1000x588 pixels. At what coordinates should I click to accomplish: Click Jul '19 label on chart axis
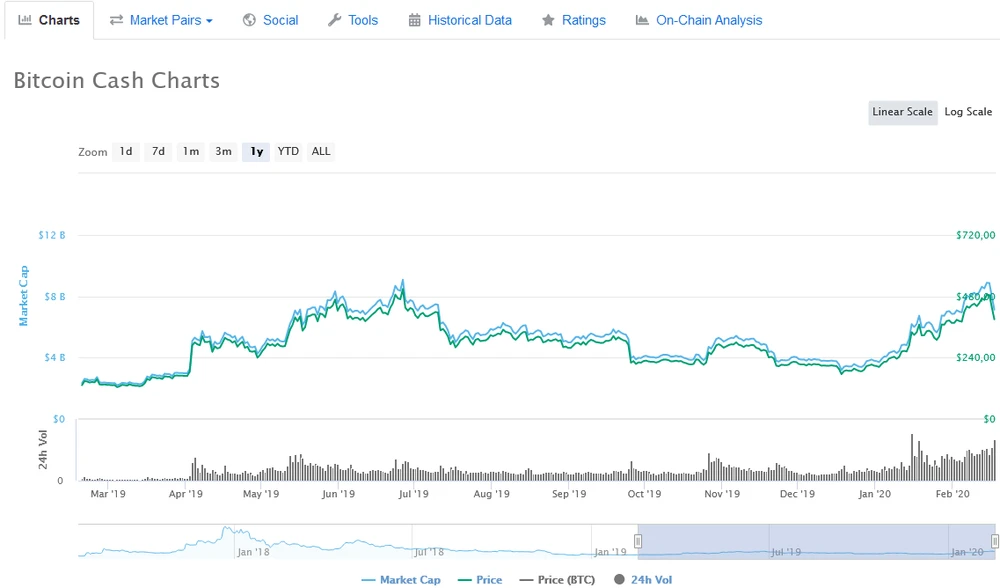[x=414, y=494]
